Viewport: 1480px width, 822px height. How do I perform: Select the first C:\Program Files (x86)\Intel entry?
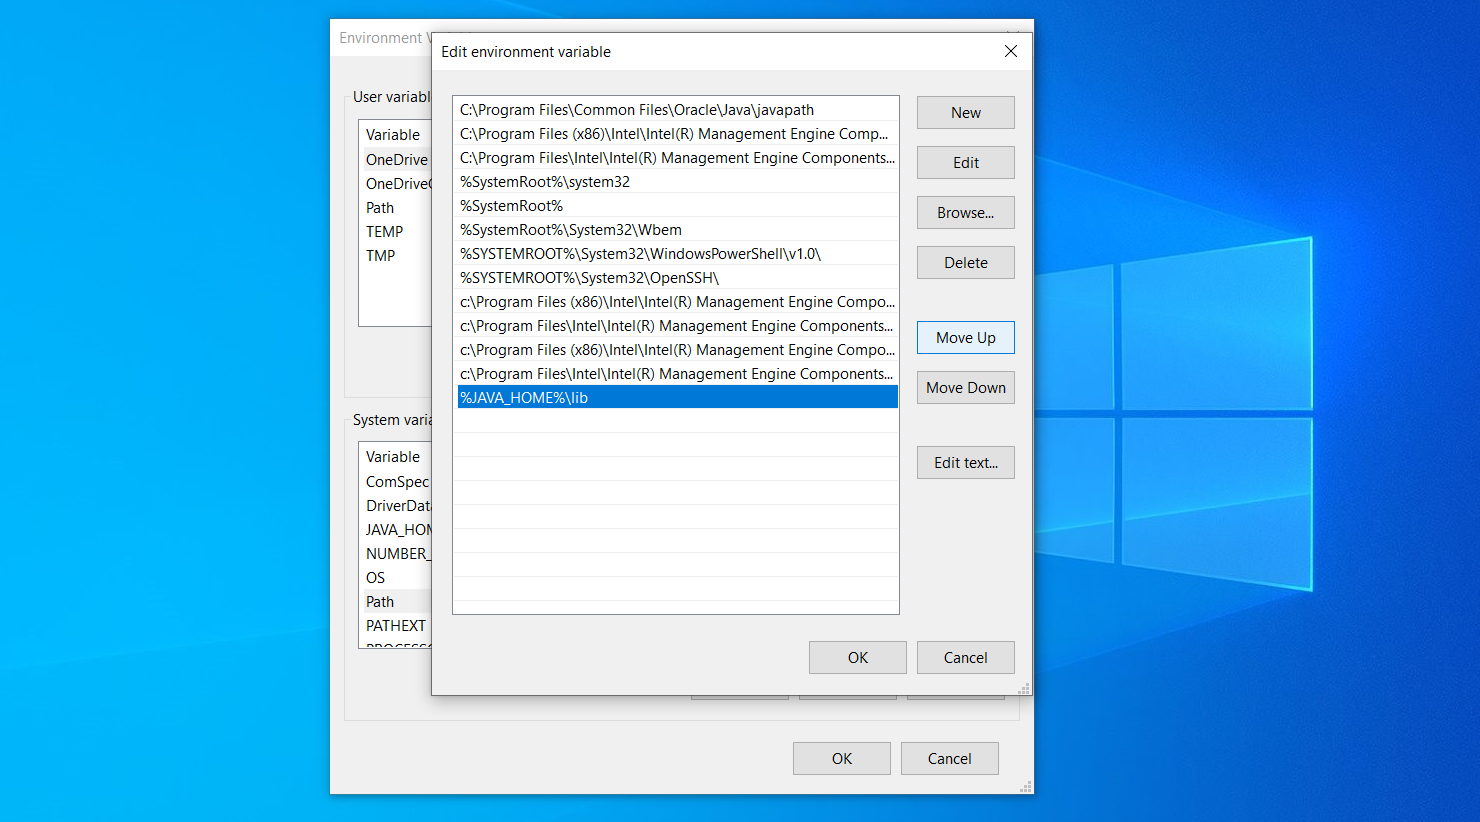[677, 134]
